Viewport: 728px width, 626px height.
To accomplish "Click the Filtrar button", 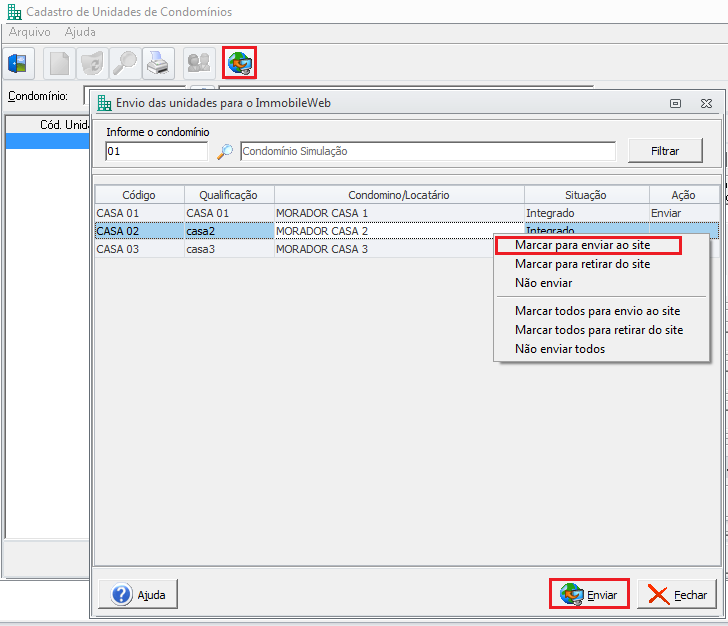I will (x=665, y=151).
